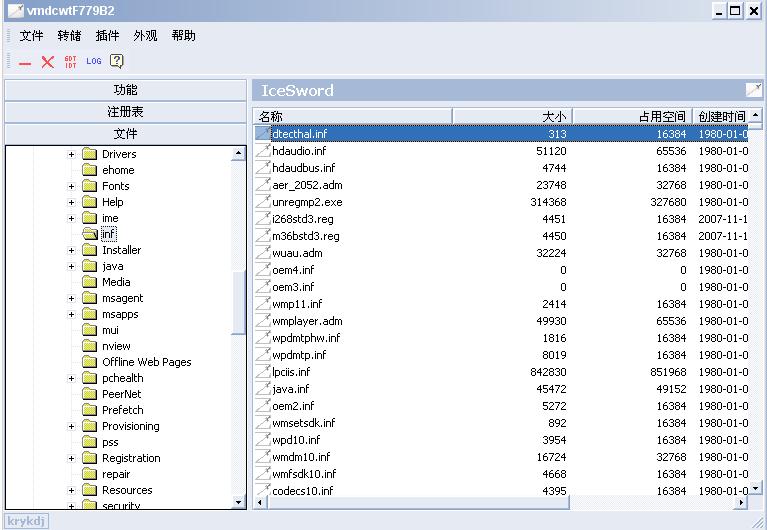Sort by the 名称 column header
The image size is (767, 530).
[353, 116]
